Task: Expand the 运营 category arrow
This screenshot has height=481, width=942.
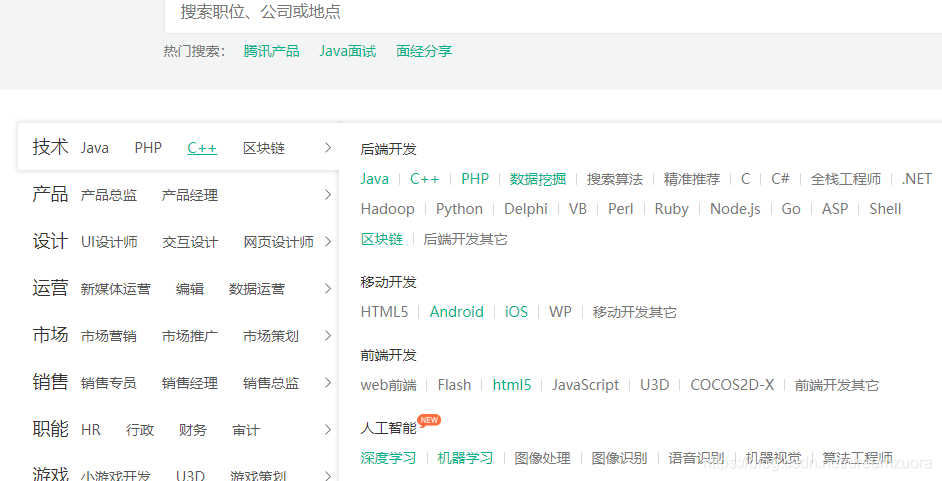Action: tap(327, 288)
